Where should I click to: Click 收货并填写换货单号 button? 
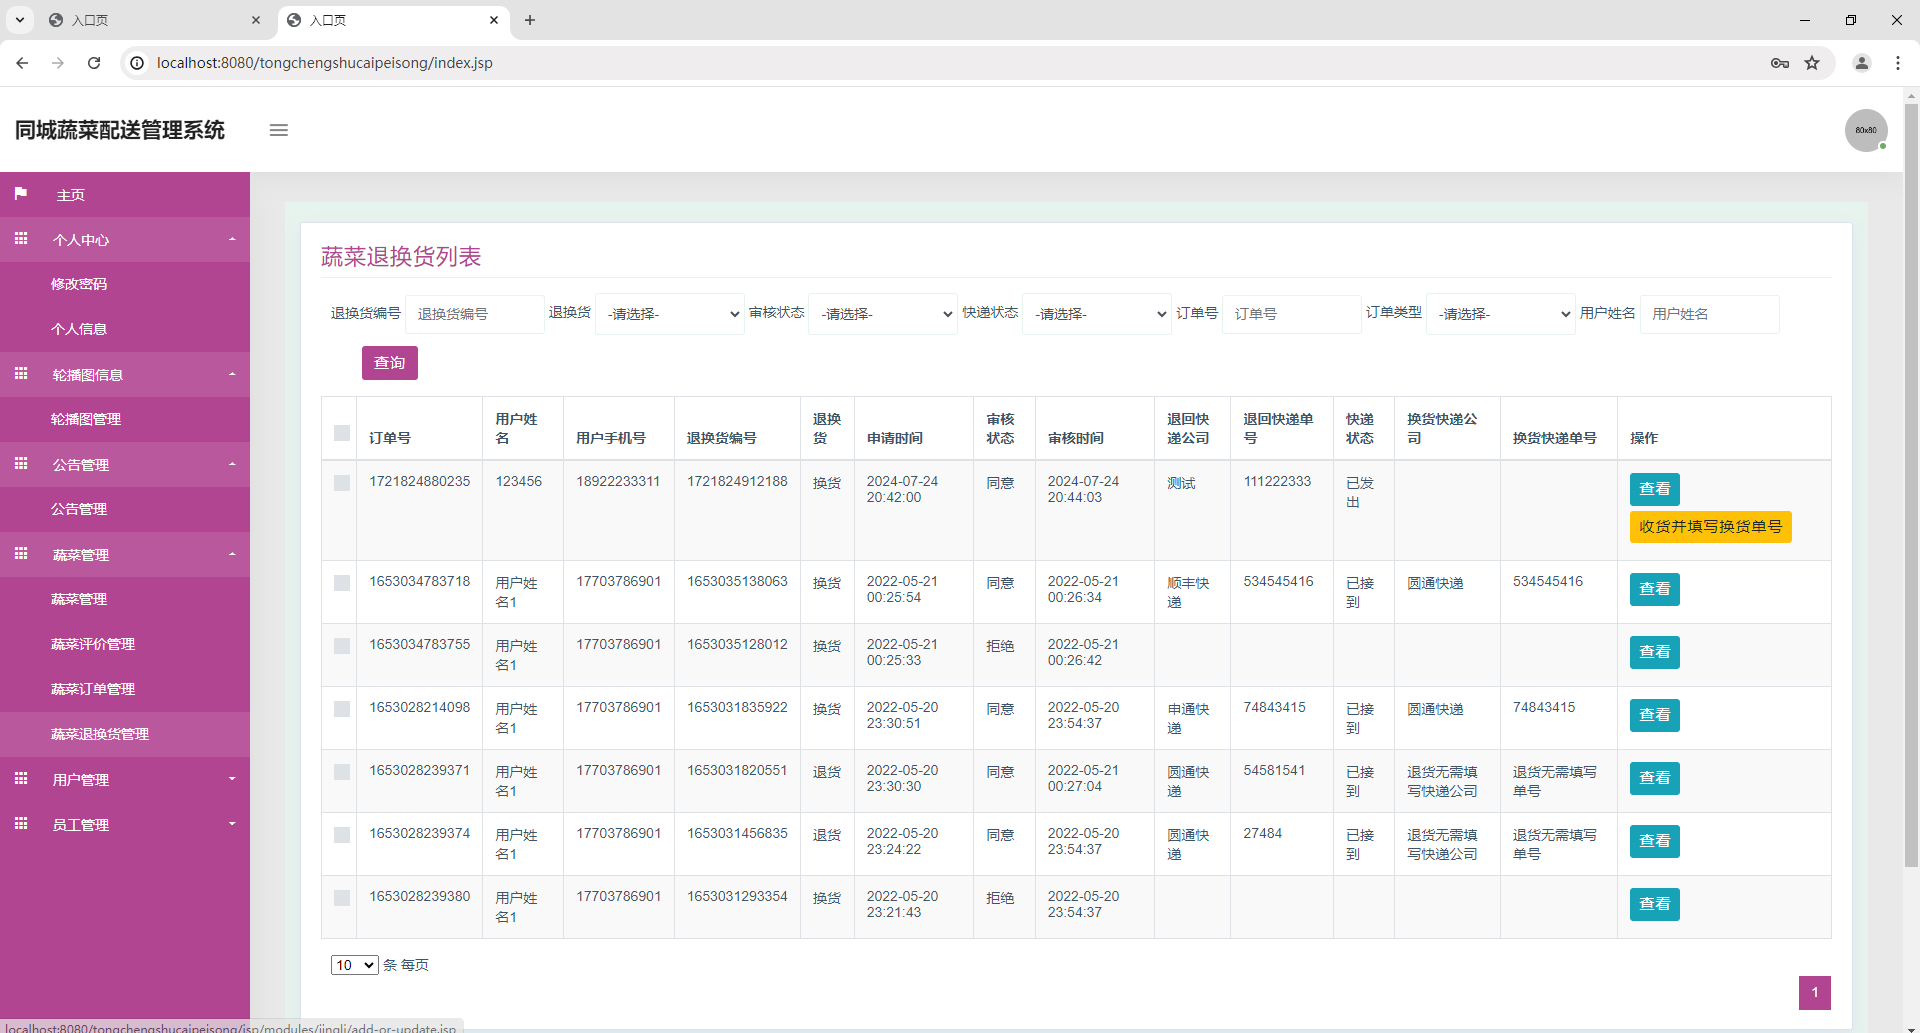point(1710,527)
